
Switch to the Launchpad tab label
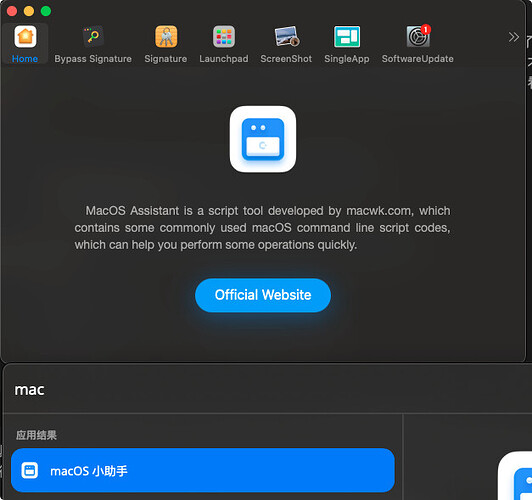pos(224,59)
